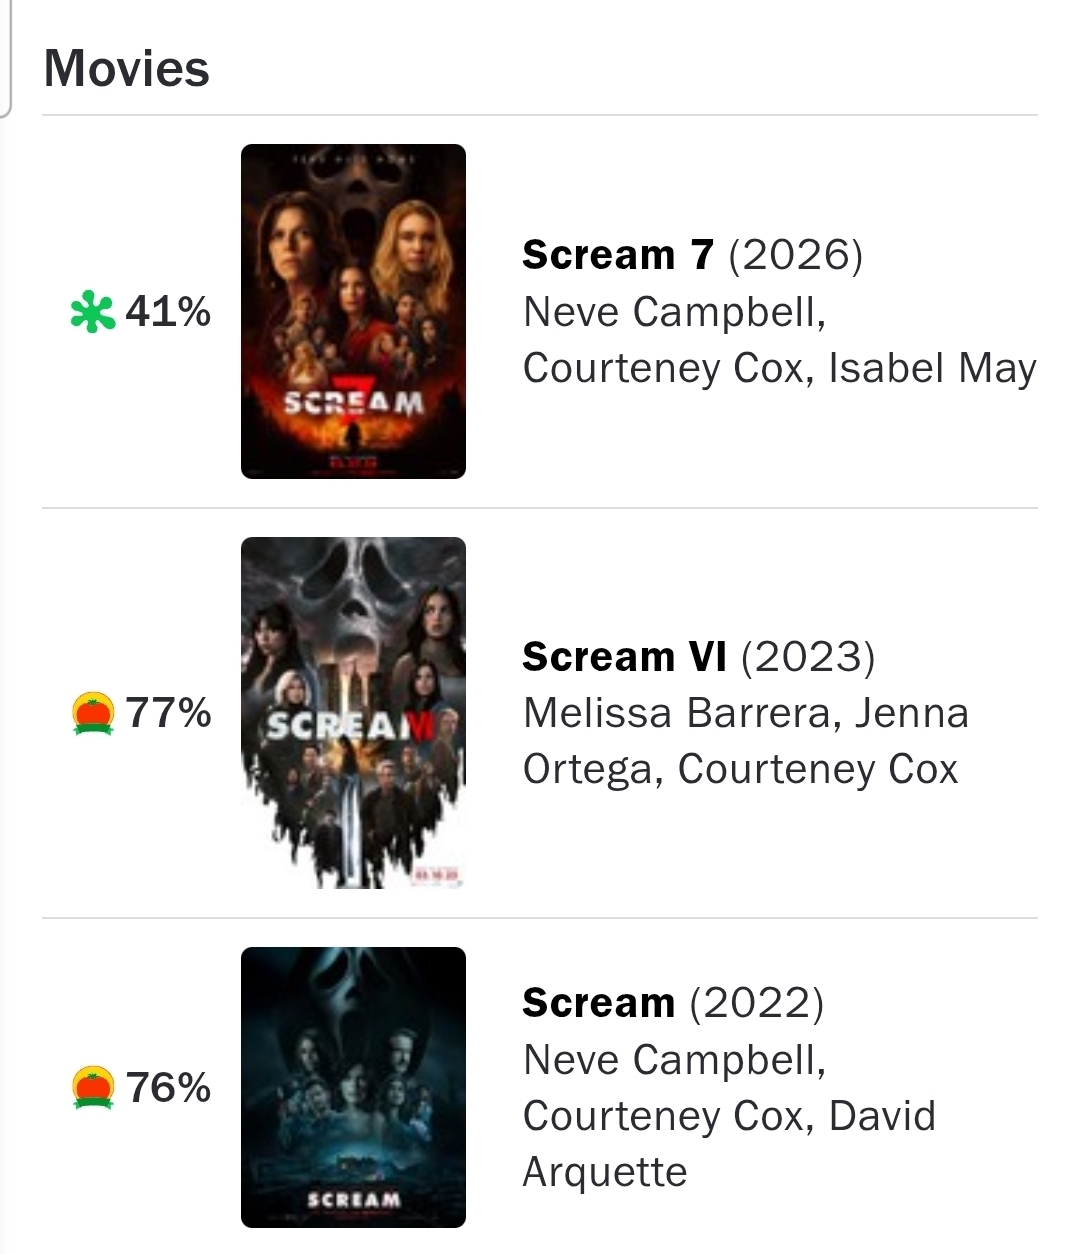Click the fresh tomato icon beside 77%
The height and width of the screenshot is (1254, 1080).
[x=93, y=714]
